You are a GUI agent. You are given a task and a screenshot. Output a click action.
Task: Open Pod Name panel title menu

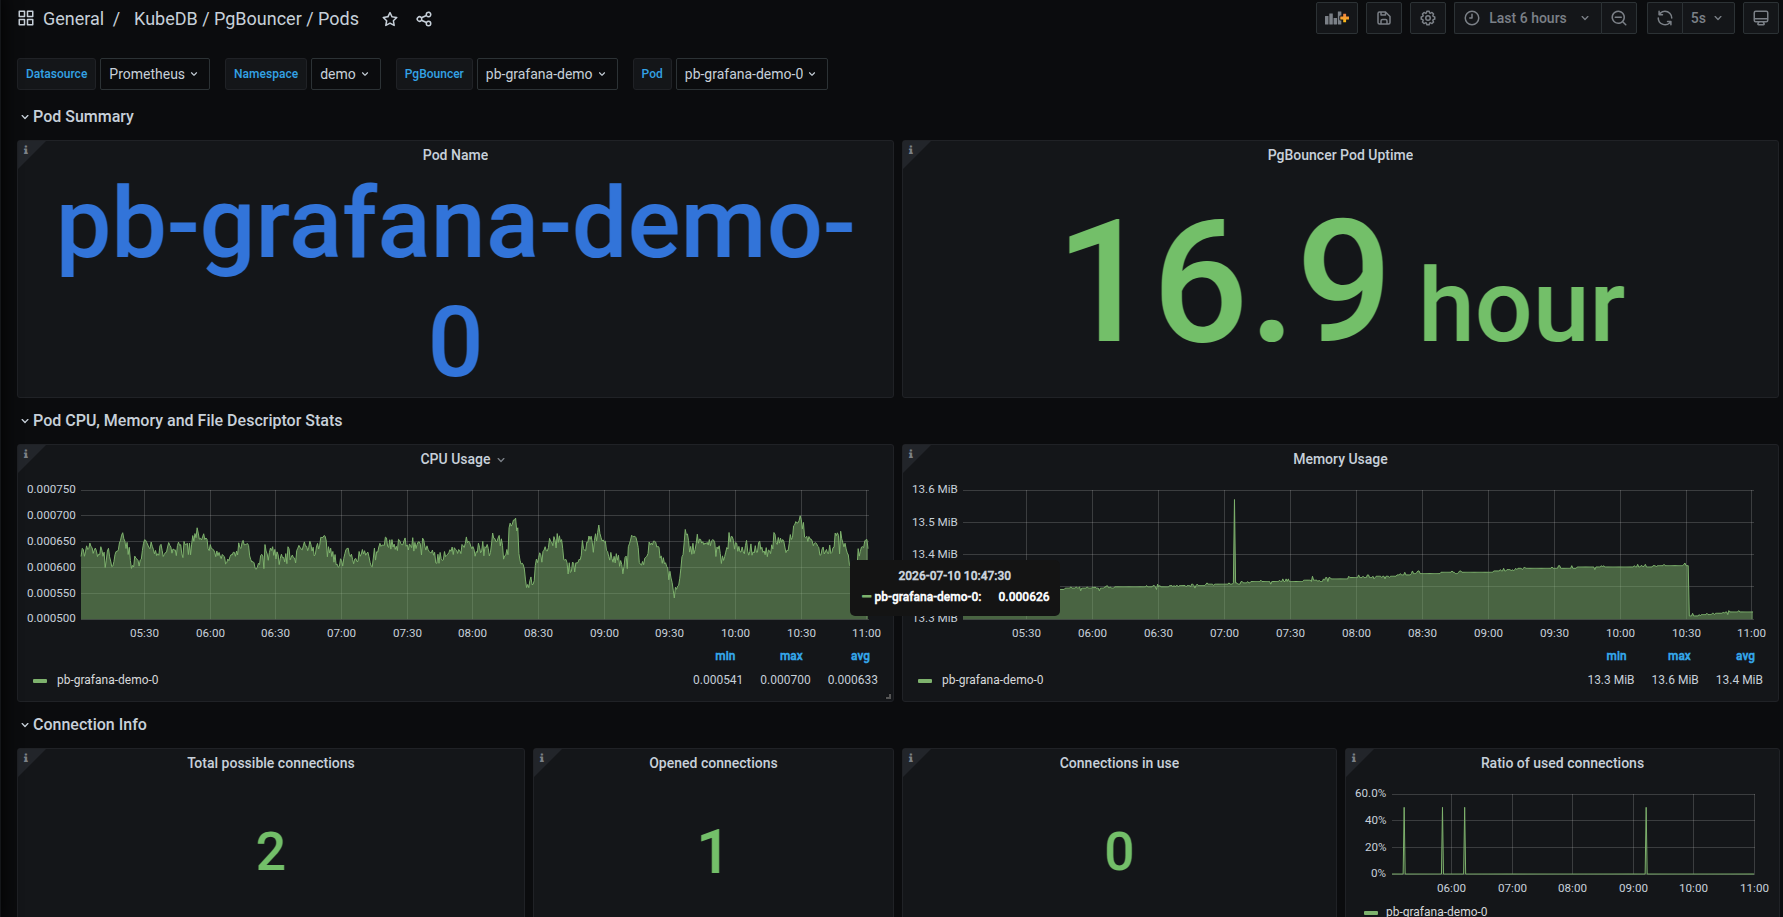pos(455,155)
